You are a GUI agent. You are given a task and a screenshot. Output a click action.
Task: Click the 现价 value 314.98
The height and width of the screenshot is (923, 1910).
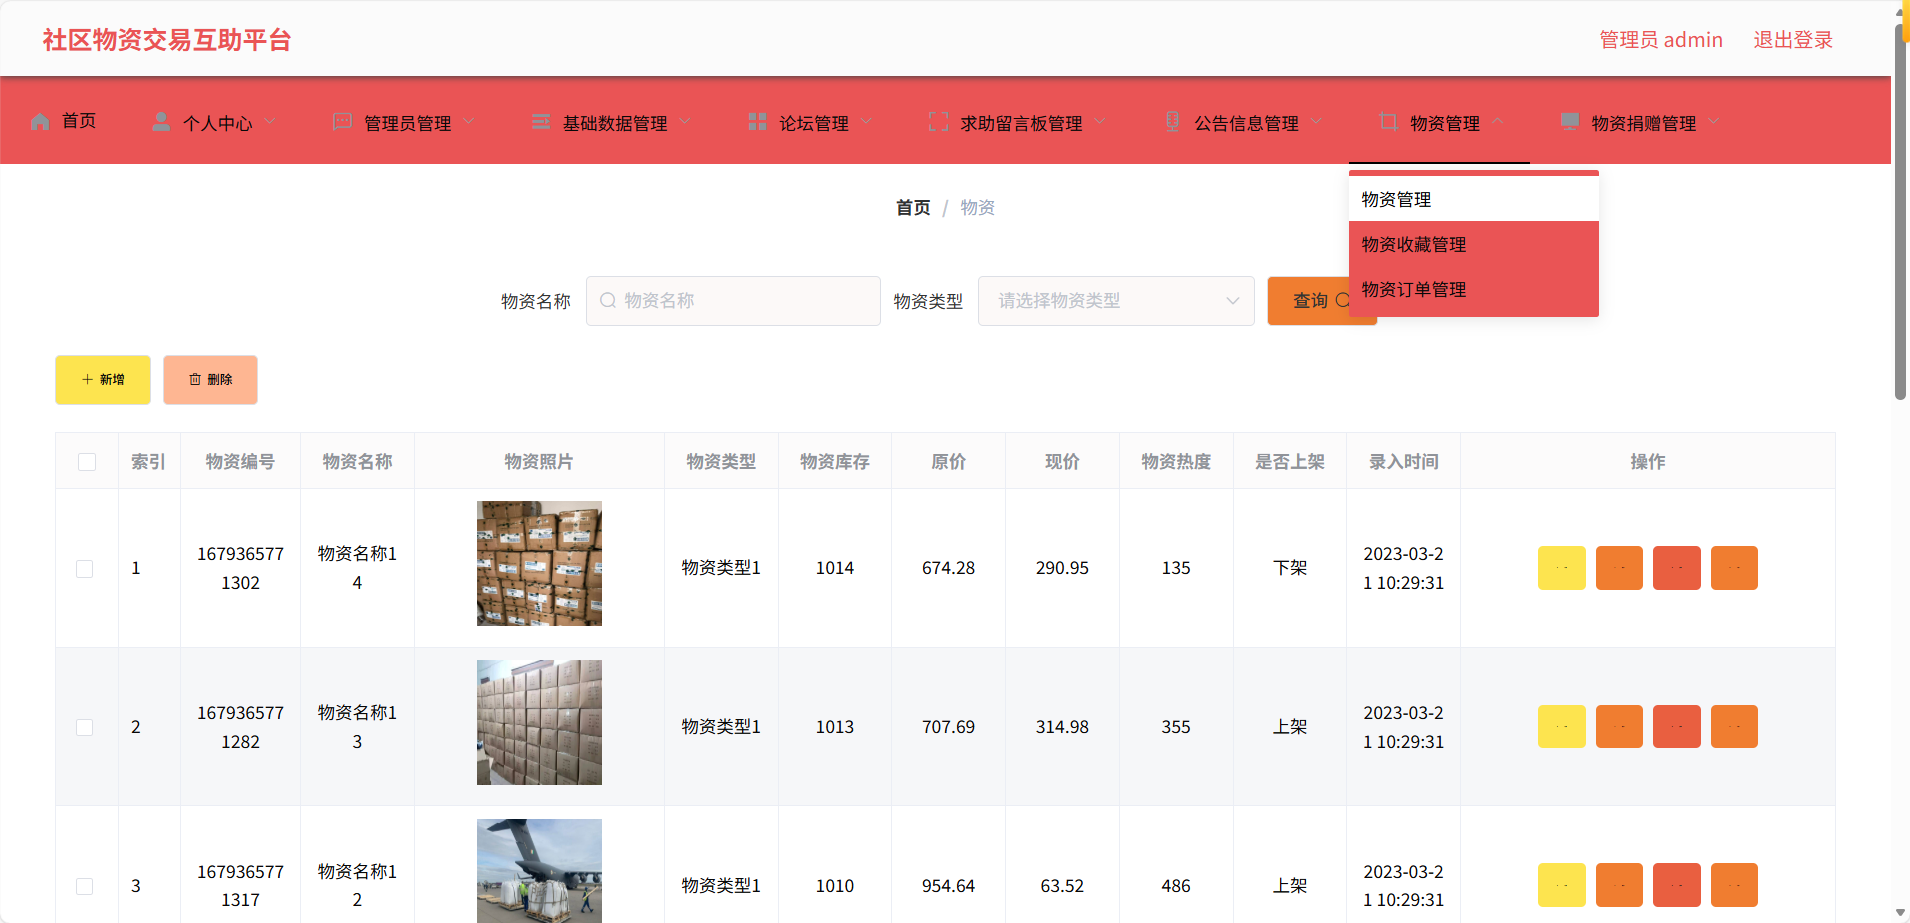1062,727
